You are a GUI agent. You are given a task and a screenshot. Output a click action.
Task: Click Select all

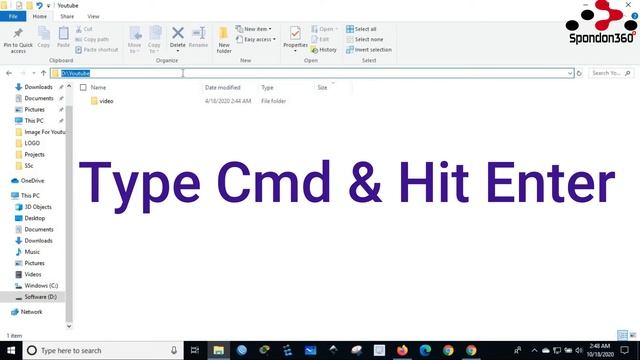click(x=361, y=29)
